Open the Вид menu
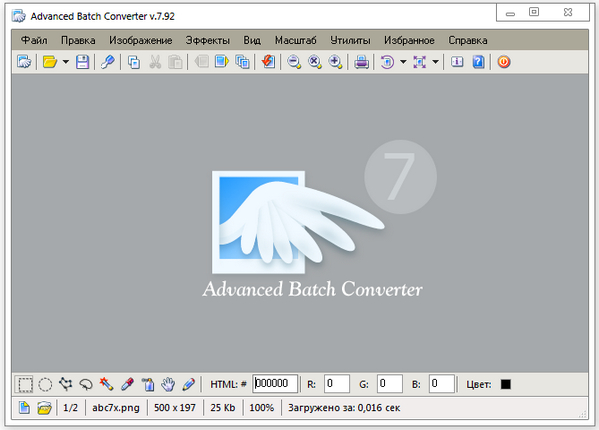This screenshot has height=430, width=599. 252,40
